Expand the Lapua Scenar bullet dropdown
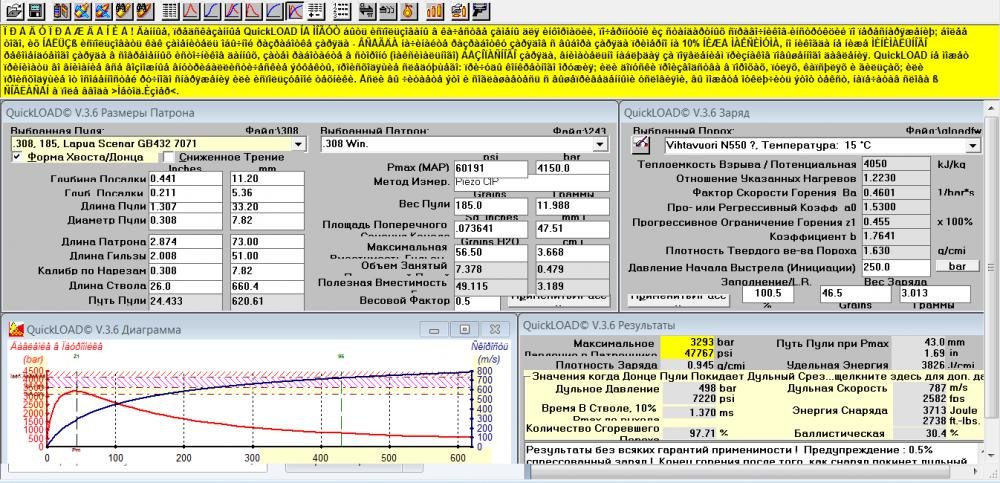Screen dimensions: 1000x483 coord(298,145)
